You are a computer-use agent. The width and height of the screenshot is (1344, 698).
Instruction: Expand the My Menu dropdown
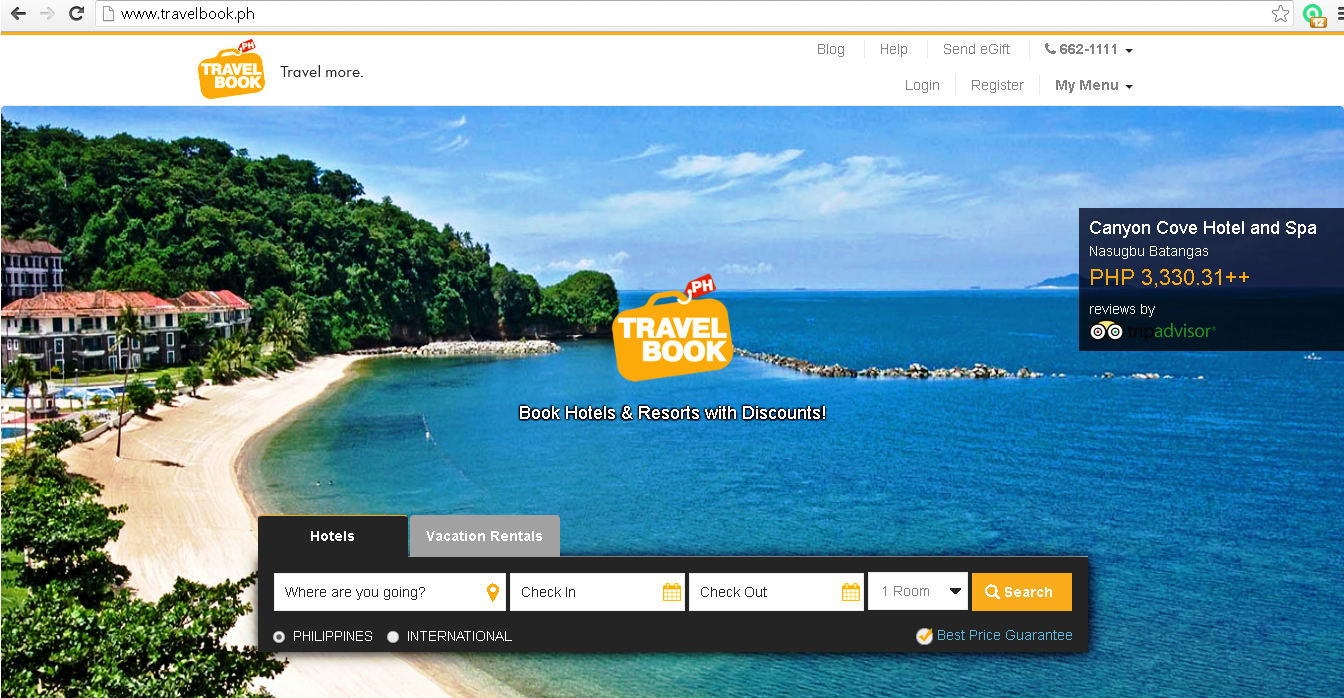[x=1093, y=85]
